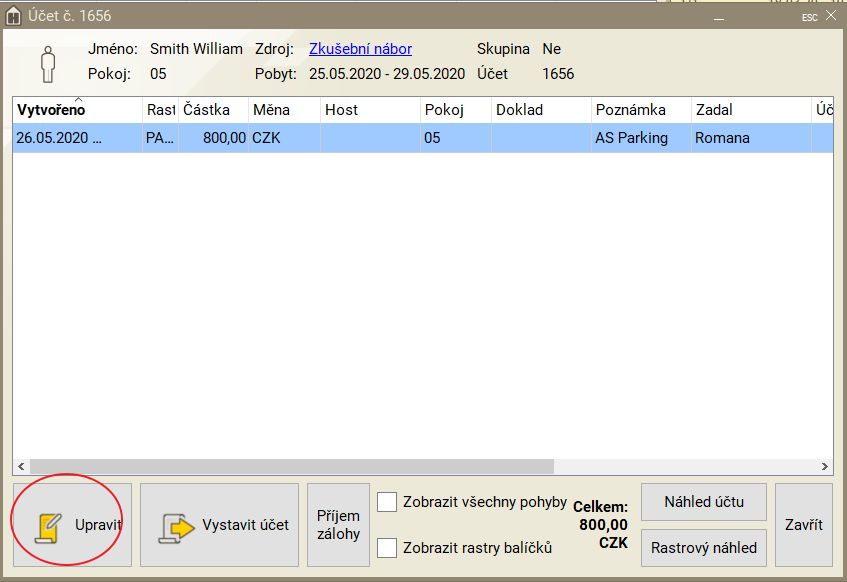Screen dimensions: 847x582
Task: Click horizontal scrollbar right arrow
Action: pos(824,466)
